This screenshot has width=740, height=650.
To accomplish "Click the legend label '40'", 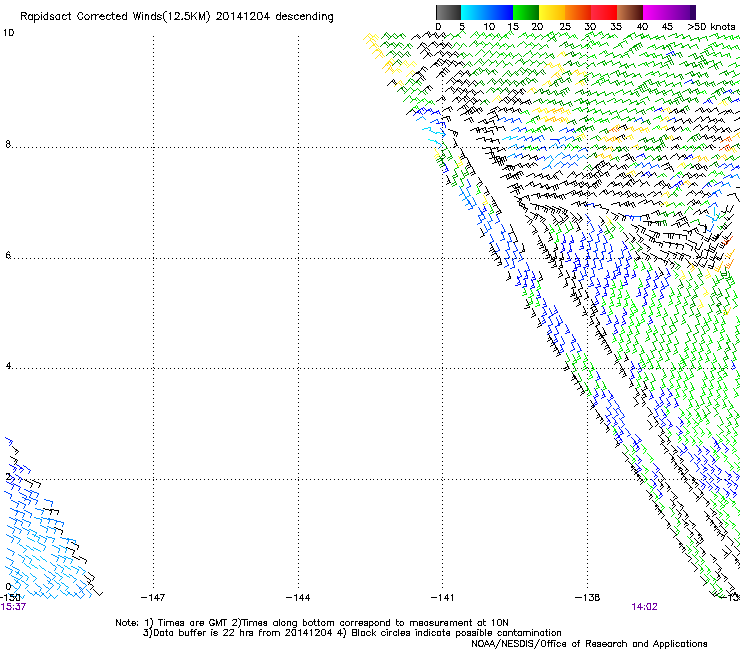I will (642, 27).
